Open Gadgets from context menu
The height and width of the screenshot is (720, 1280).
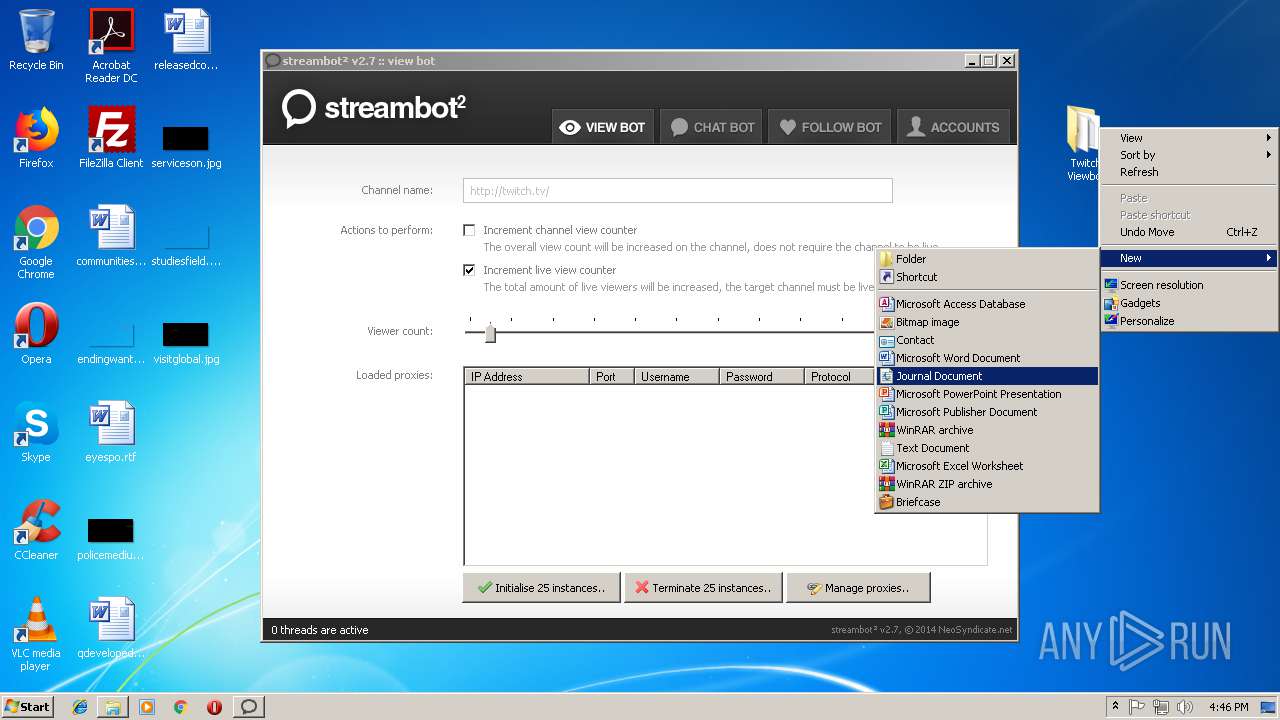click(x=1189, y=303)
